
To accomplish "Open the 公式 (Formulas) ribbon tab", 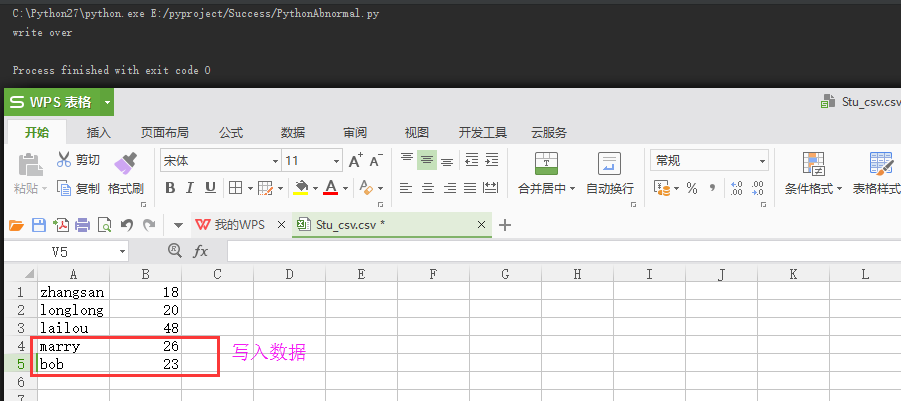I will click(231, 133).
